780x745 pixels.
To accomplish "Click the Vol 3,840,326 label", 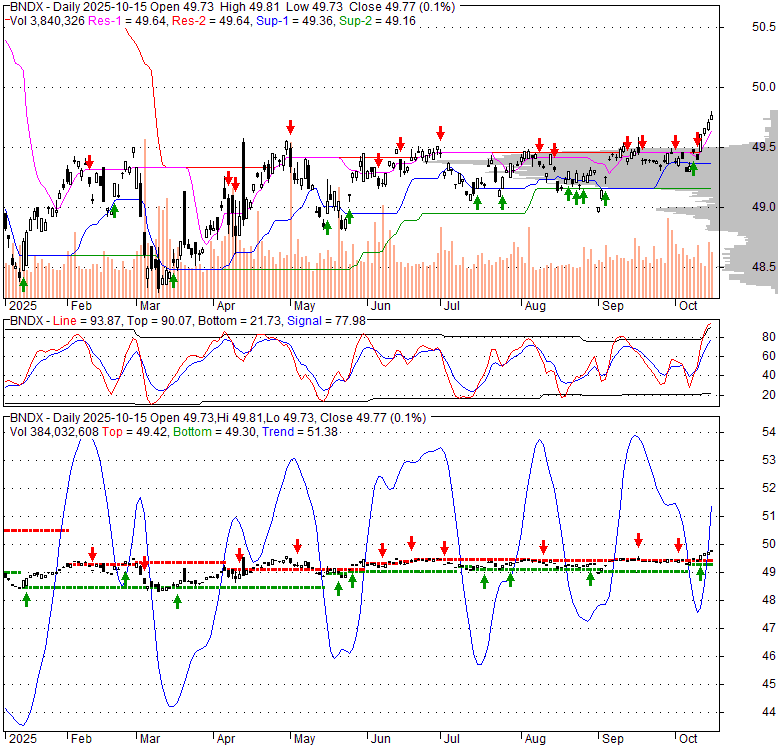I will click(47, 21).
